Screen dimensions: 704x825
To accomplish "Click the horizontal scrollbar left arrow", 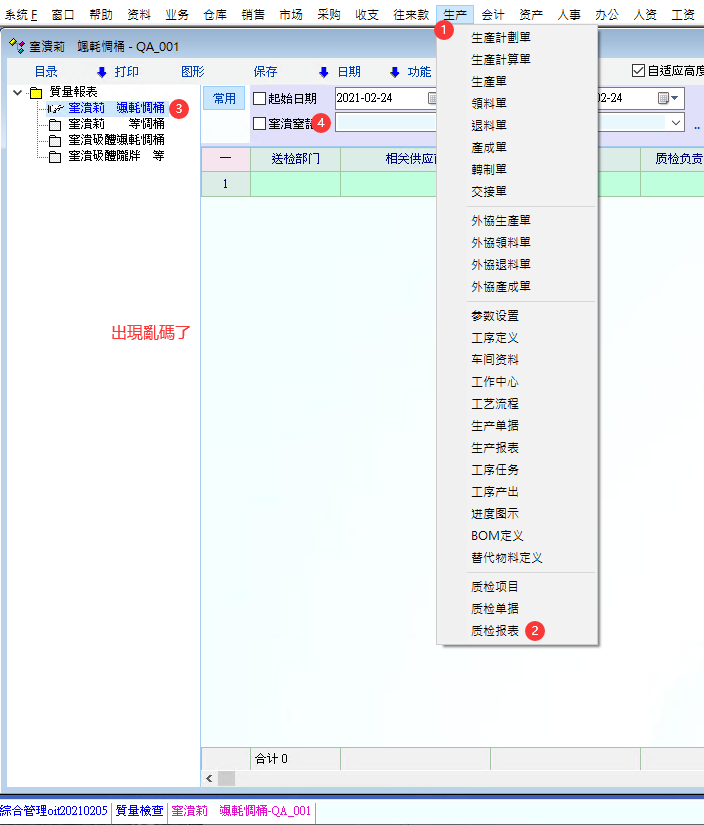I will pos(209,778).
